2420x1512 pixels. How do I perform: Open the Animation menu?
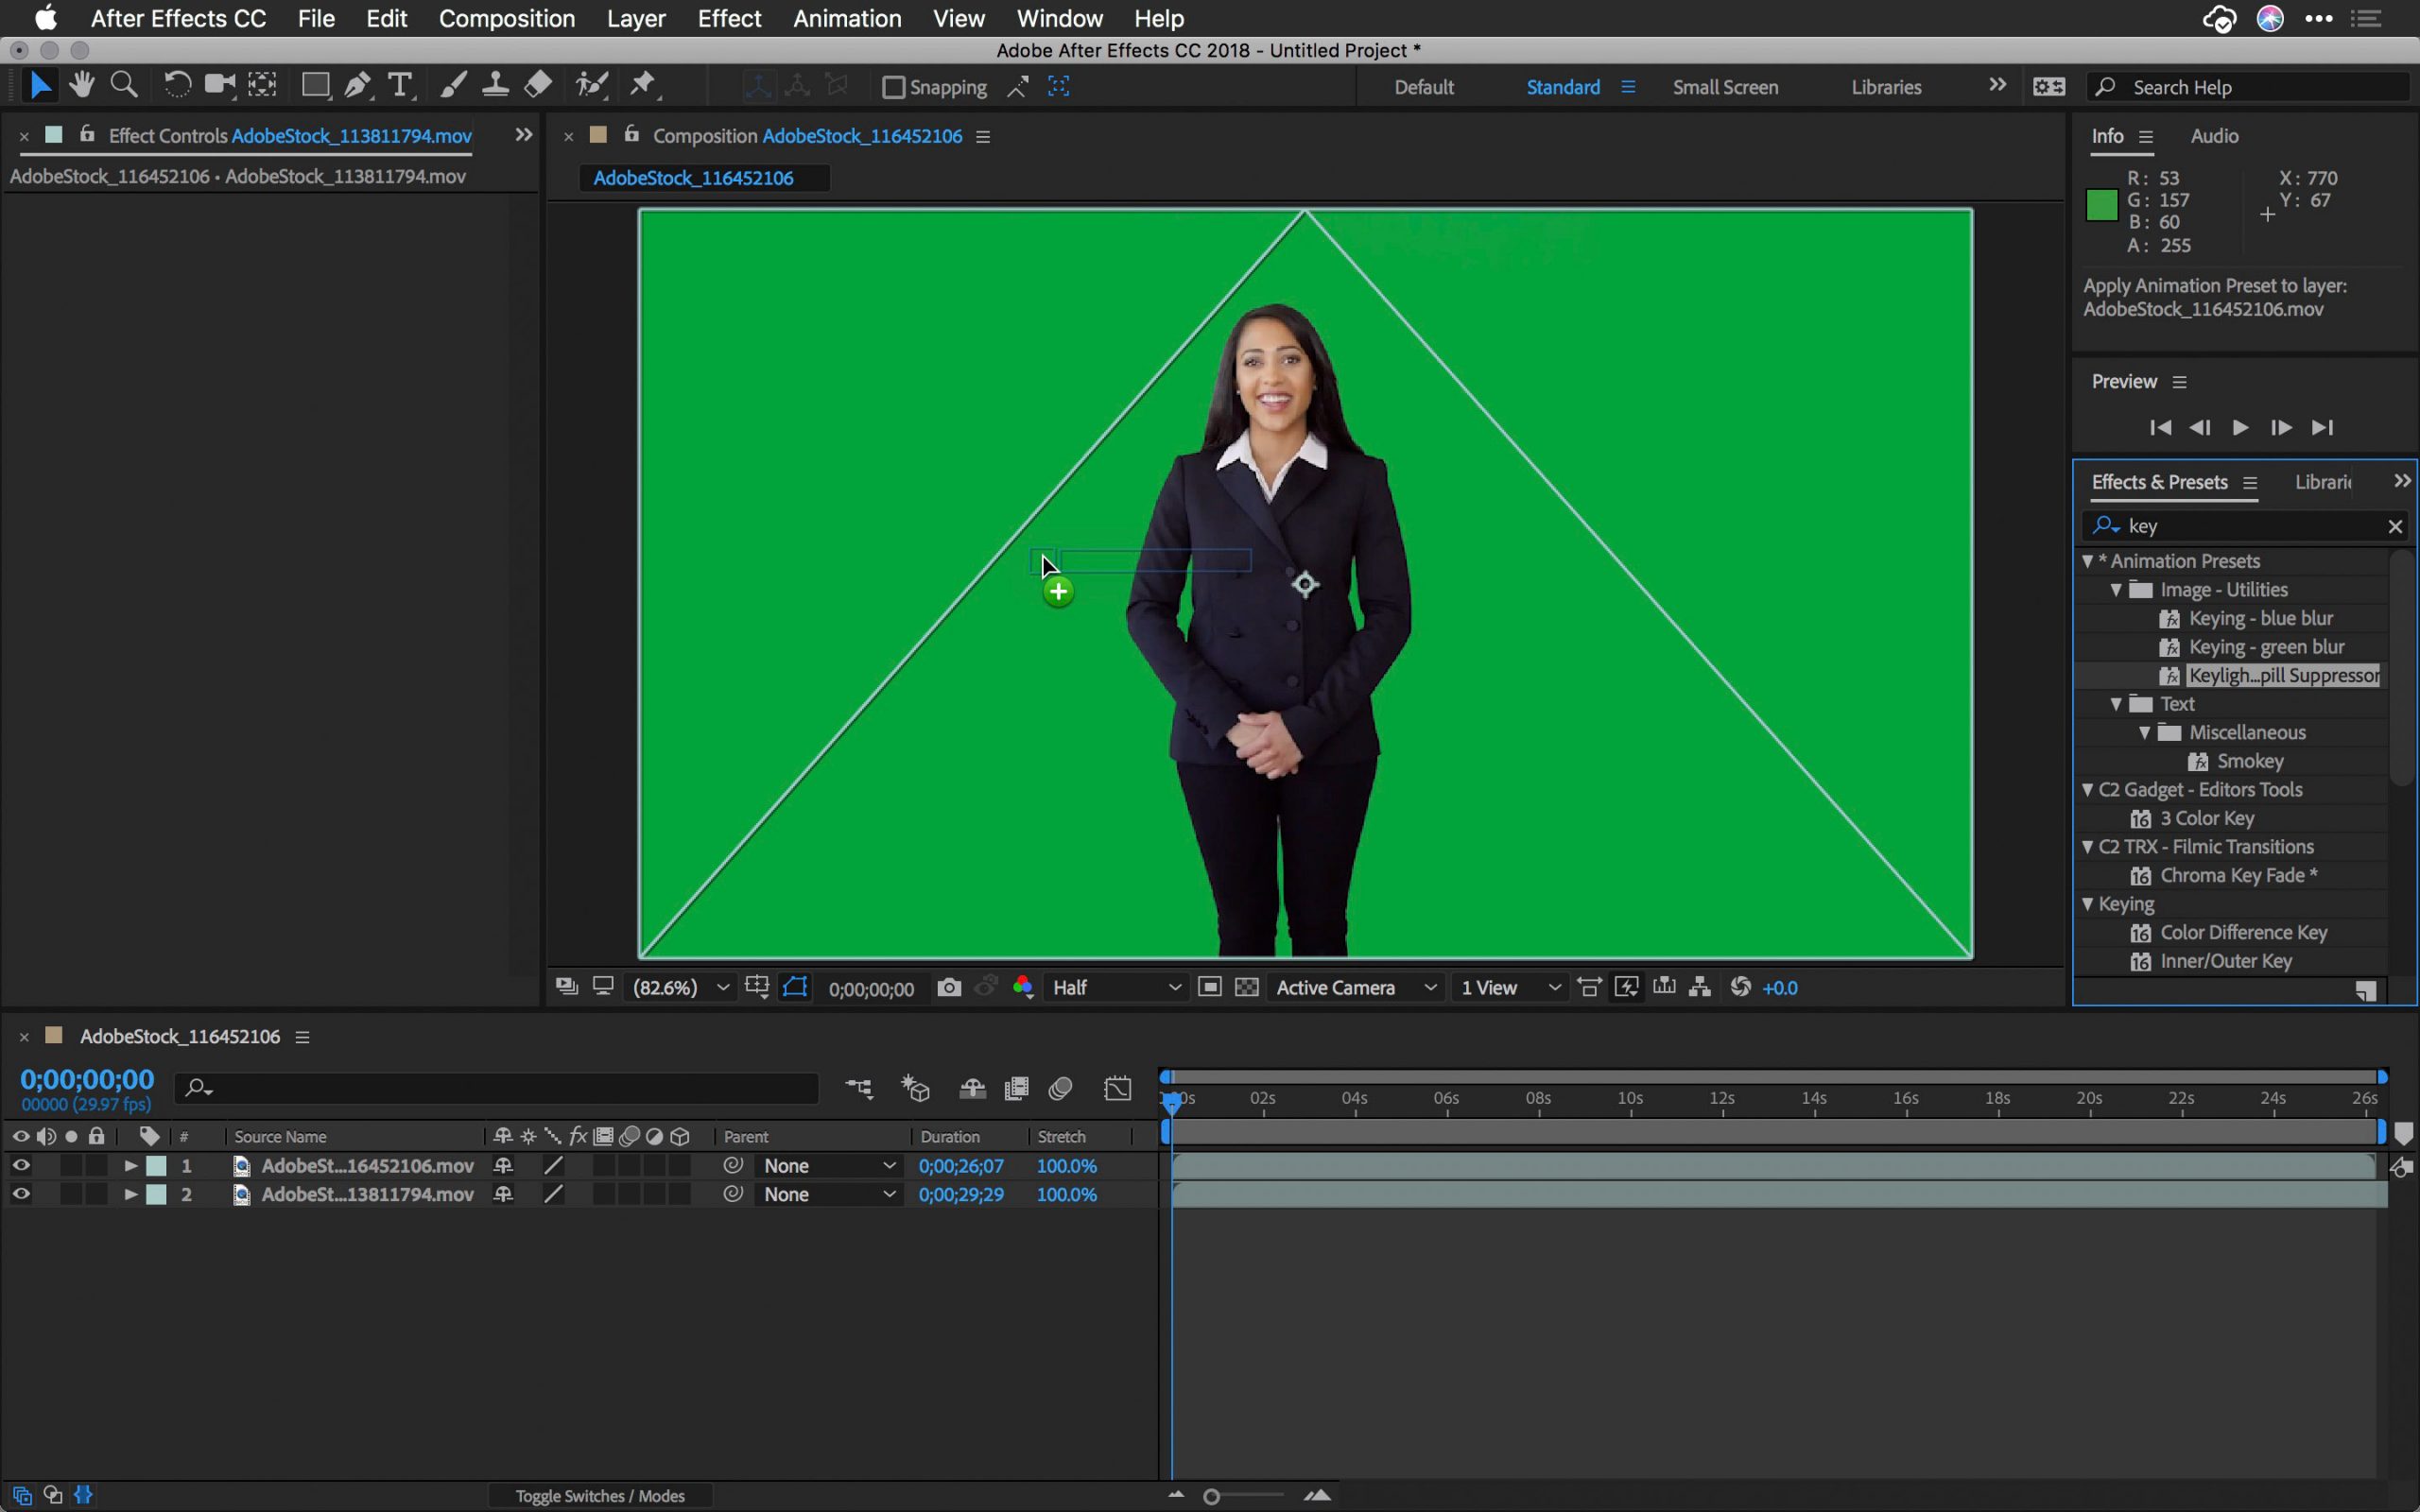pos(847,18)
